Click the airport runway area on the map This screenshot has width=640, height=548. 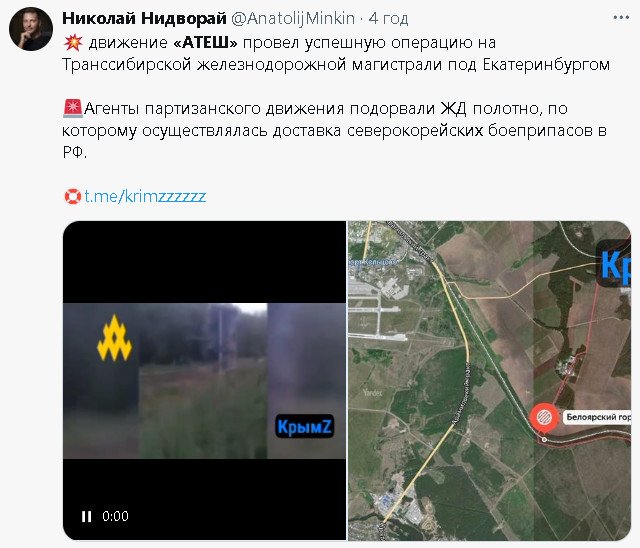pyautogui.click(x=378, y=312)
